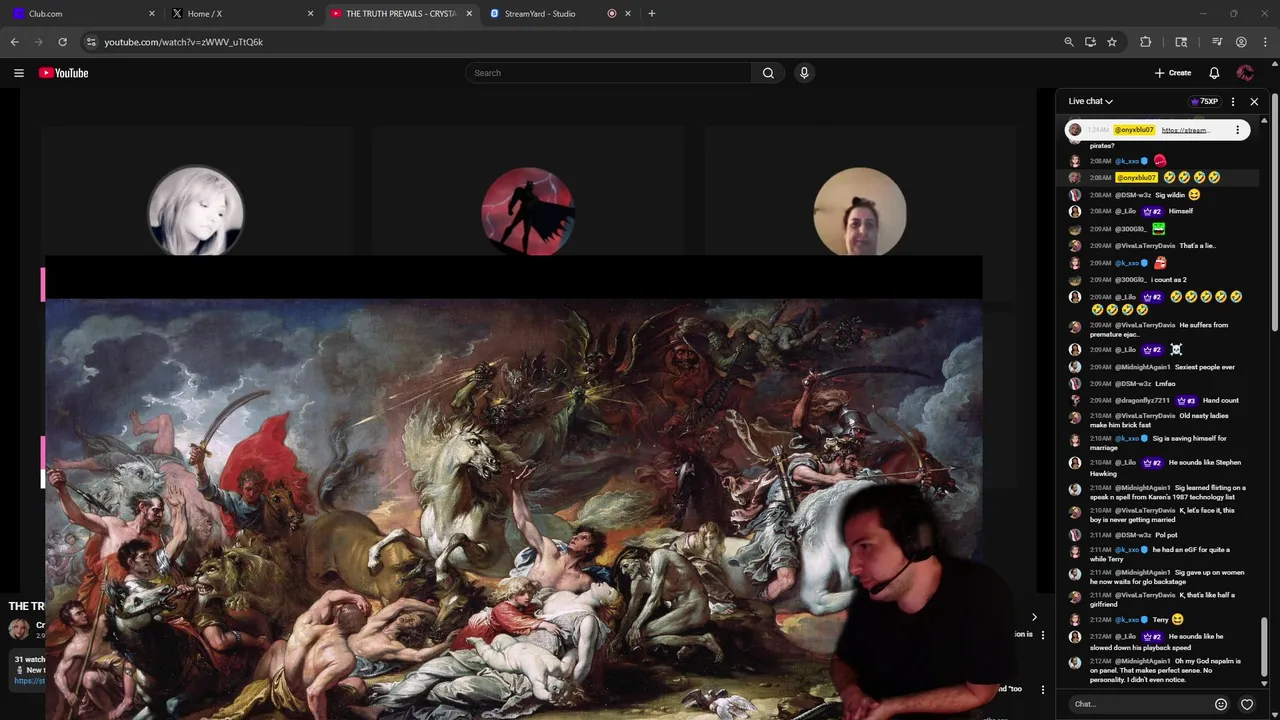Open the YouTube hamburger guide menu
Image resolution: width=1280 pixels, height=720 pixels.
18,73
